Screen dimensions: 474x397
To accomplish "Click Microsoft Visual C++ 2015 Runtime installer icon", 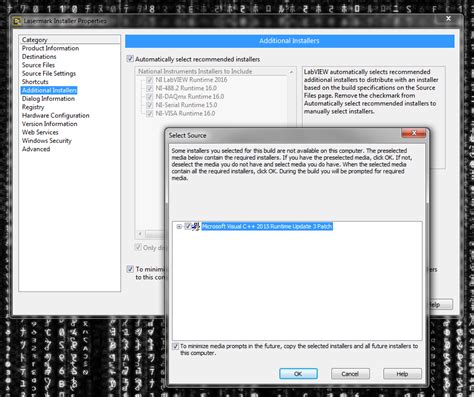I will pyautogui.click(x=196, y=226).
